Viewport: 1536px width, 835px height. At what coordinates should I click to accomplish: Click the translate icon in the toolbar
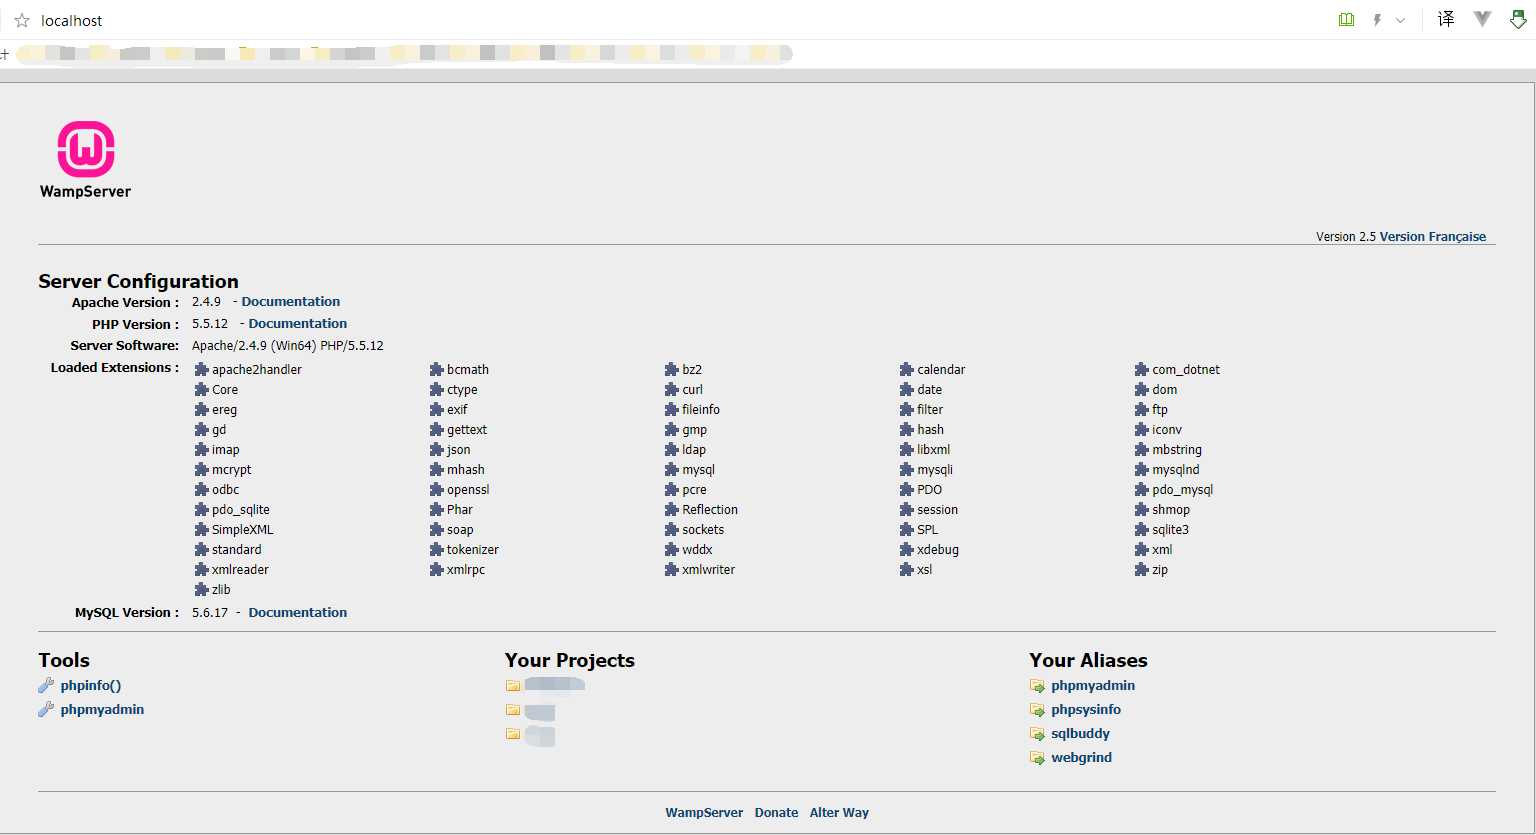click(x=1446, y=19)
